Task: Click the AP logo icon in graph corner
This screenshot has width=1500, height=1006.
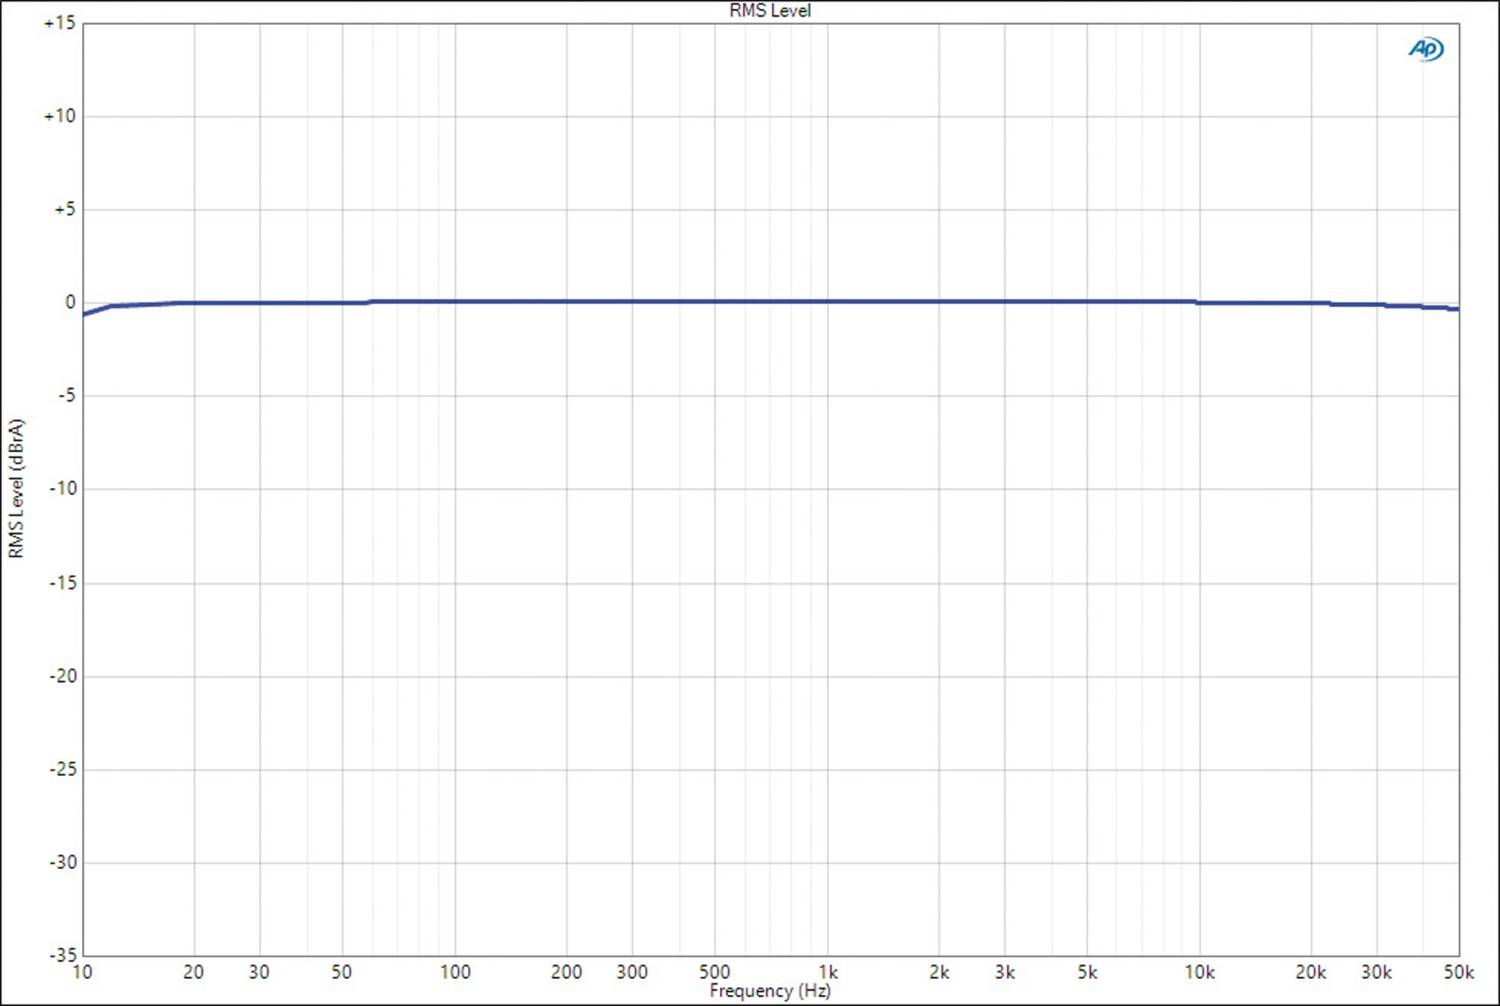Action: point(1426,49)
